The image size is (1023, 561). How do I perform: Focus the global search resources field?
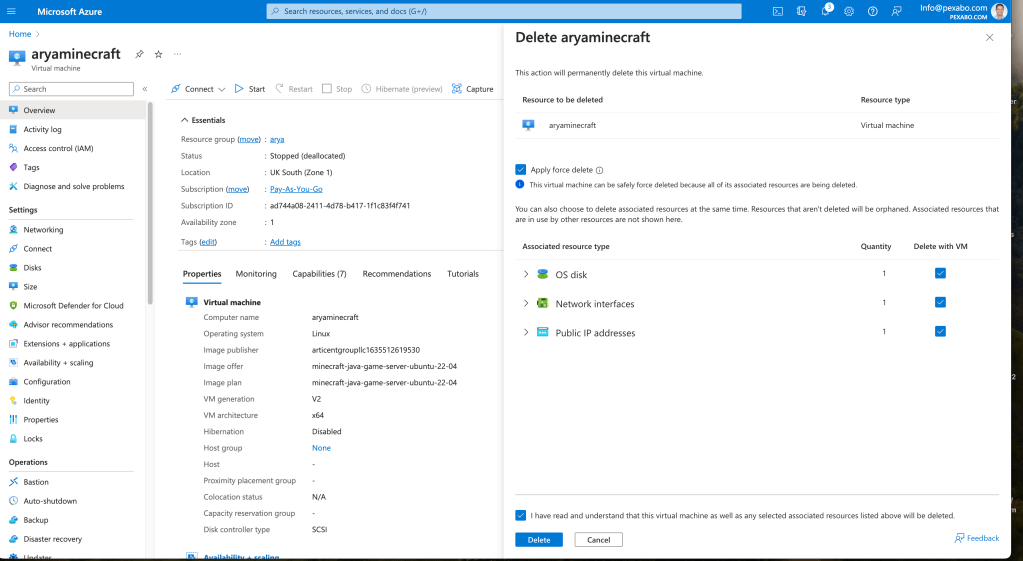(x=504, y=11)
